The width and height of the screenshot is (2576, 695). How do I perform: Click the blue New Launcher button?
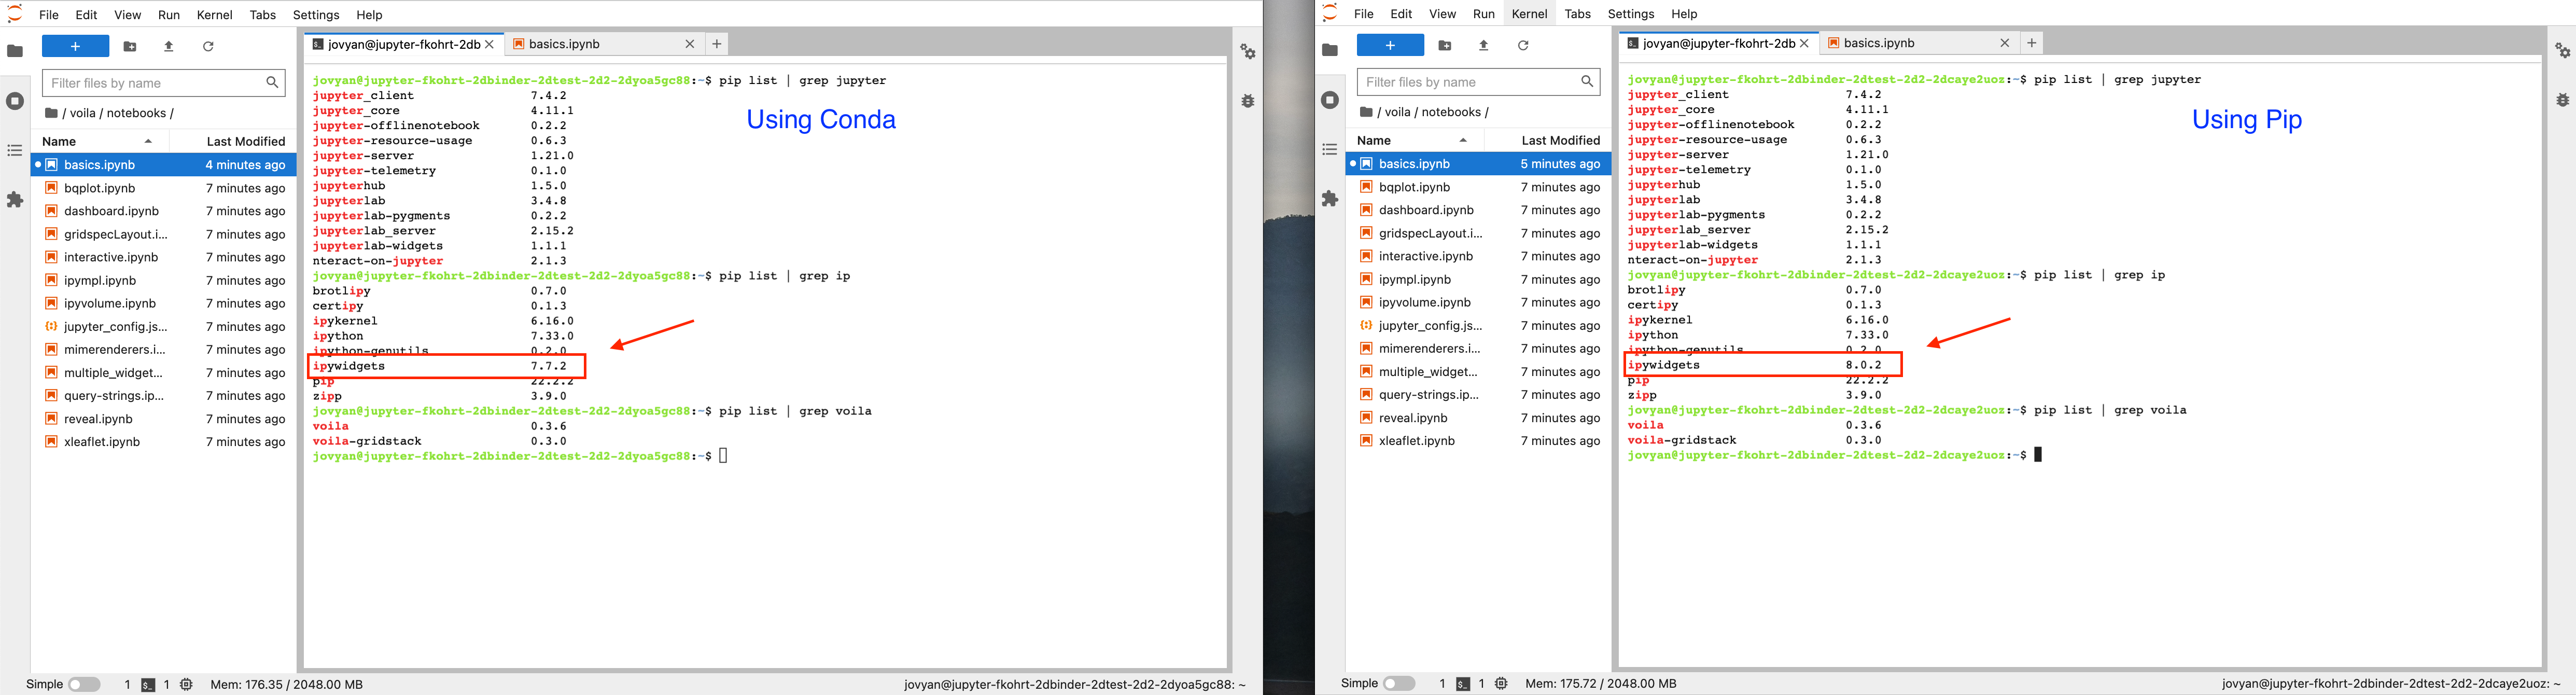point(75,46)
